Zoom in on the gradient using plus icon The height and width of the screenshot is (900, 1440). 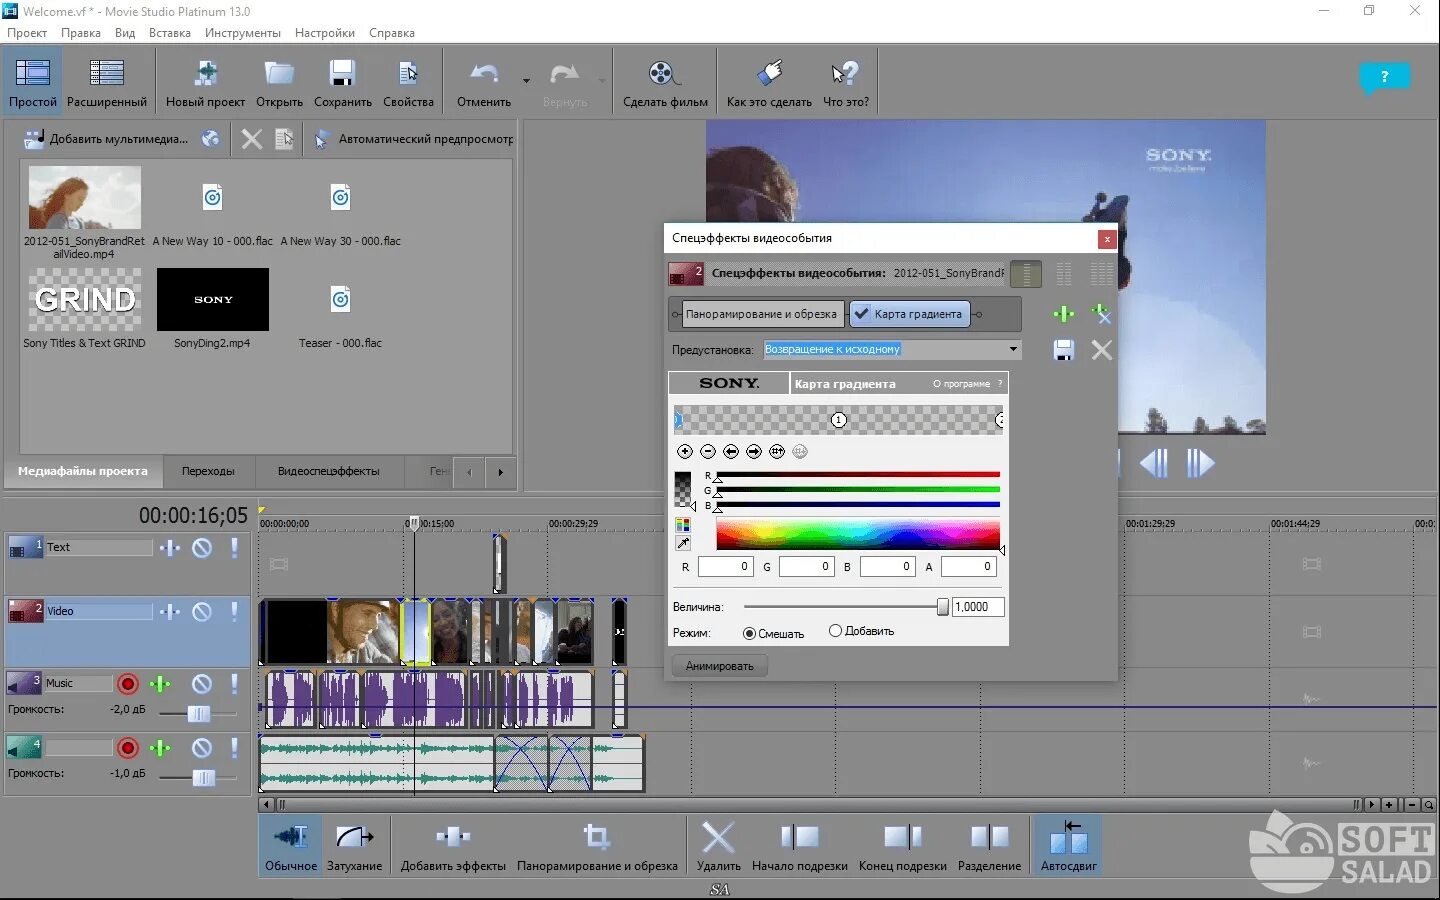(x=685, y=451)
